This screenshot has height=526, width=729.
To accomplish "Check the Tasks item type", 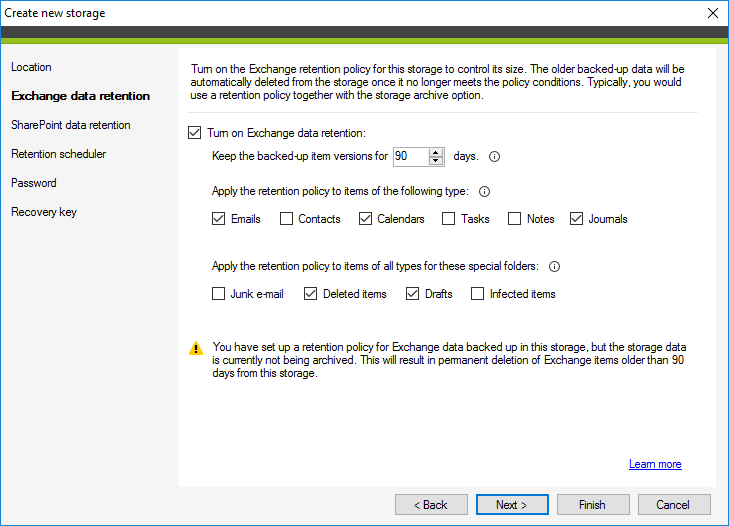I will click(x=449, y=219).
